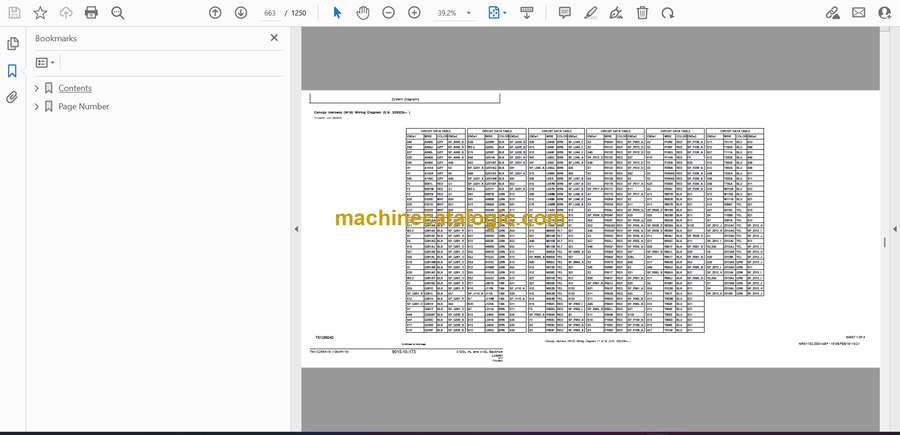Screen dimensions: 900x435
Task: Open the sign document tool
Action: coord(616,13)
